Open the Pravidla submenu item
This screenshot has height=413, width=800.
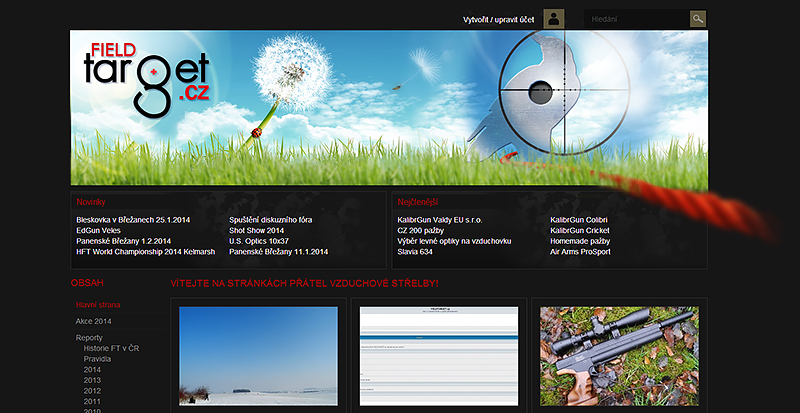point(97,359)
